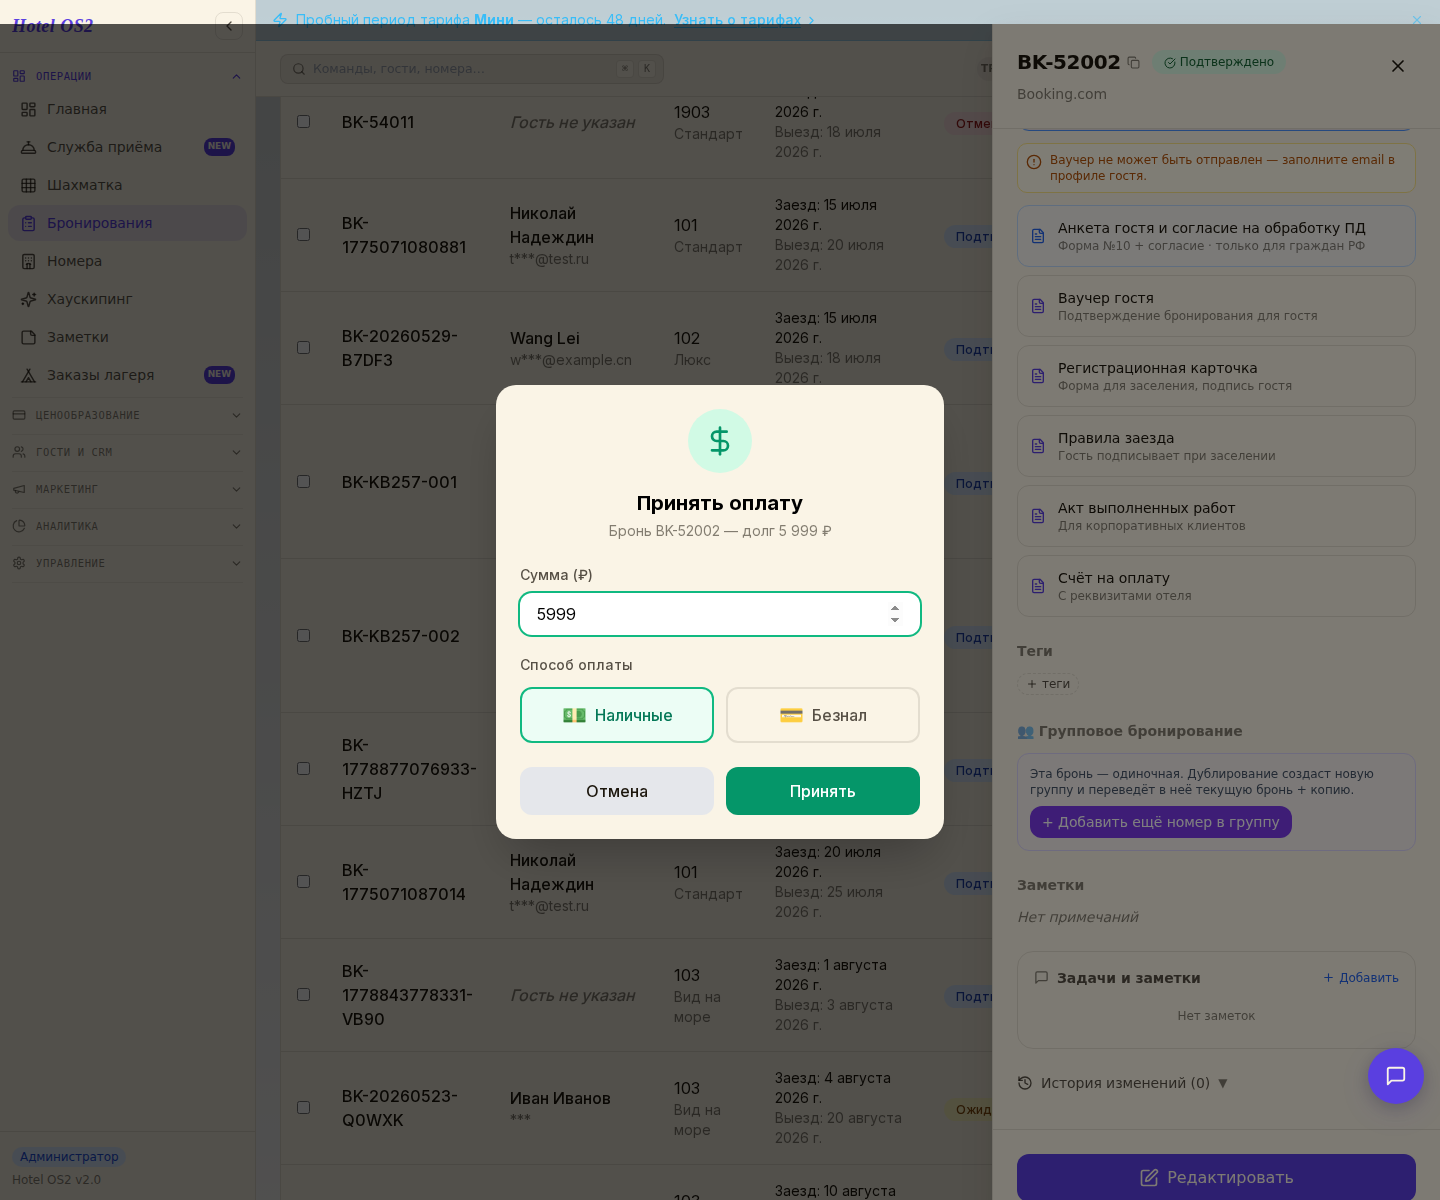The image size is (1440, 1200).
Task: Expand the Аналитика sidebar section
Action: (127, 526)
